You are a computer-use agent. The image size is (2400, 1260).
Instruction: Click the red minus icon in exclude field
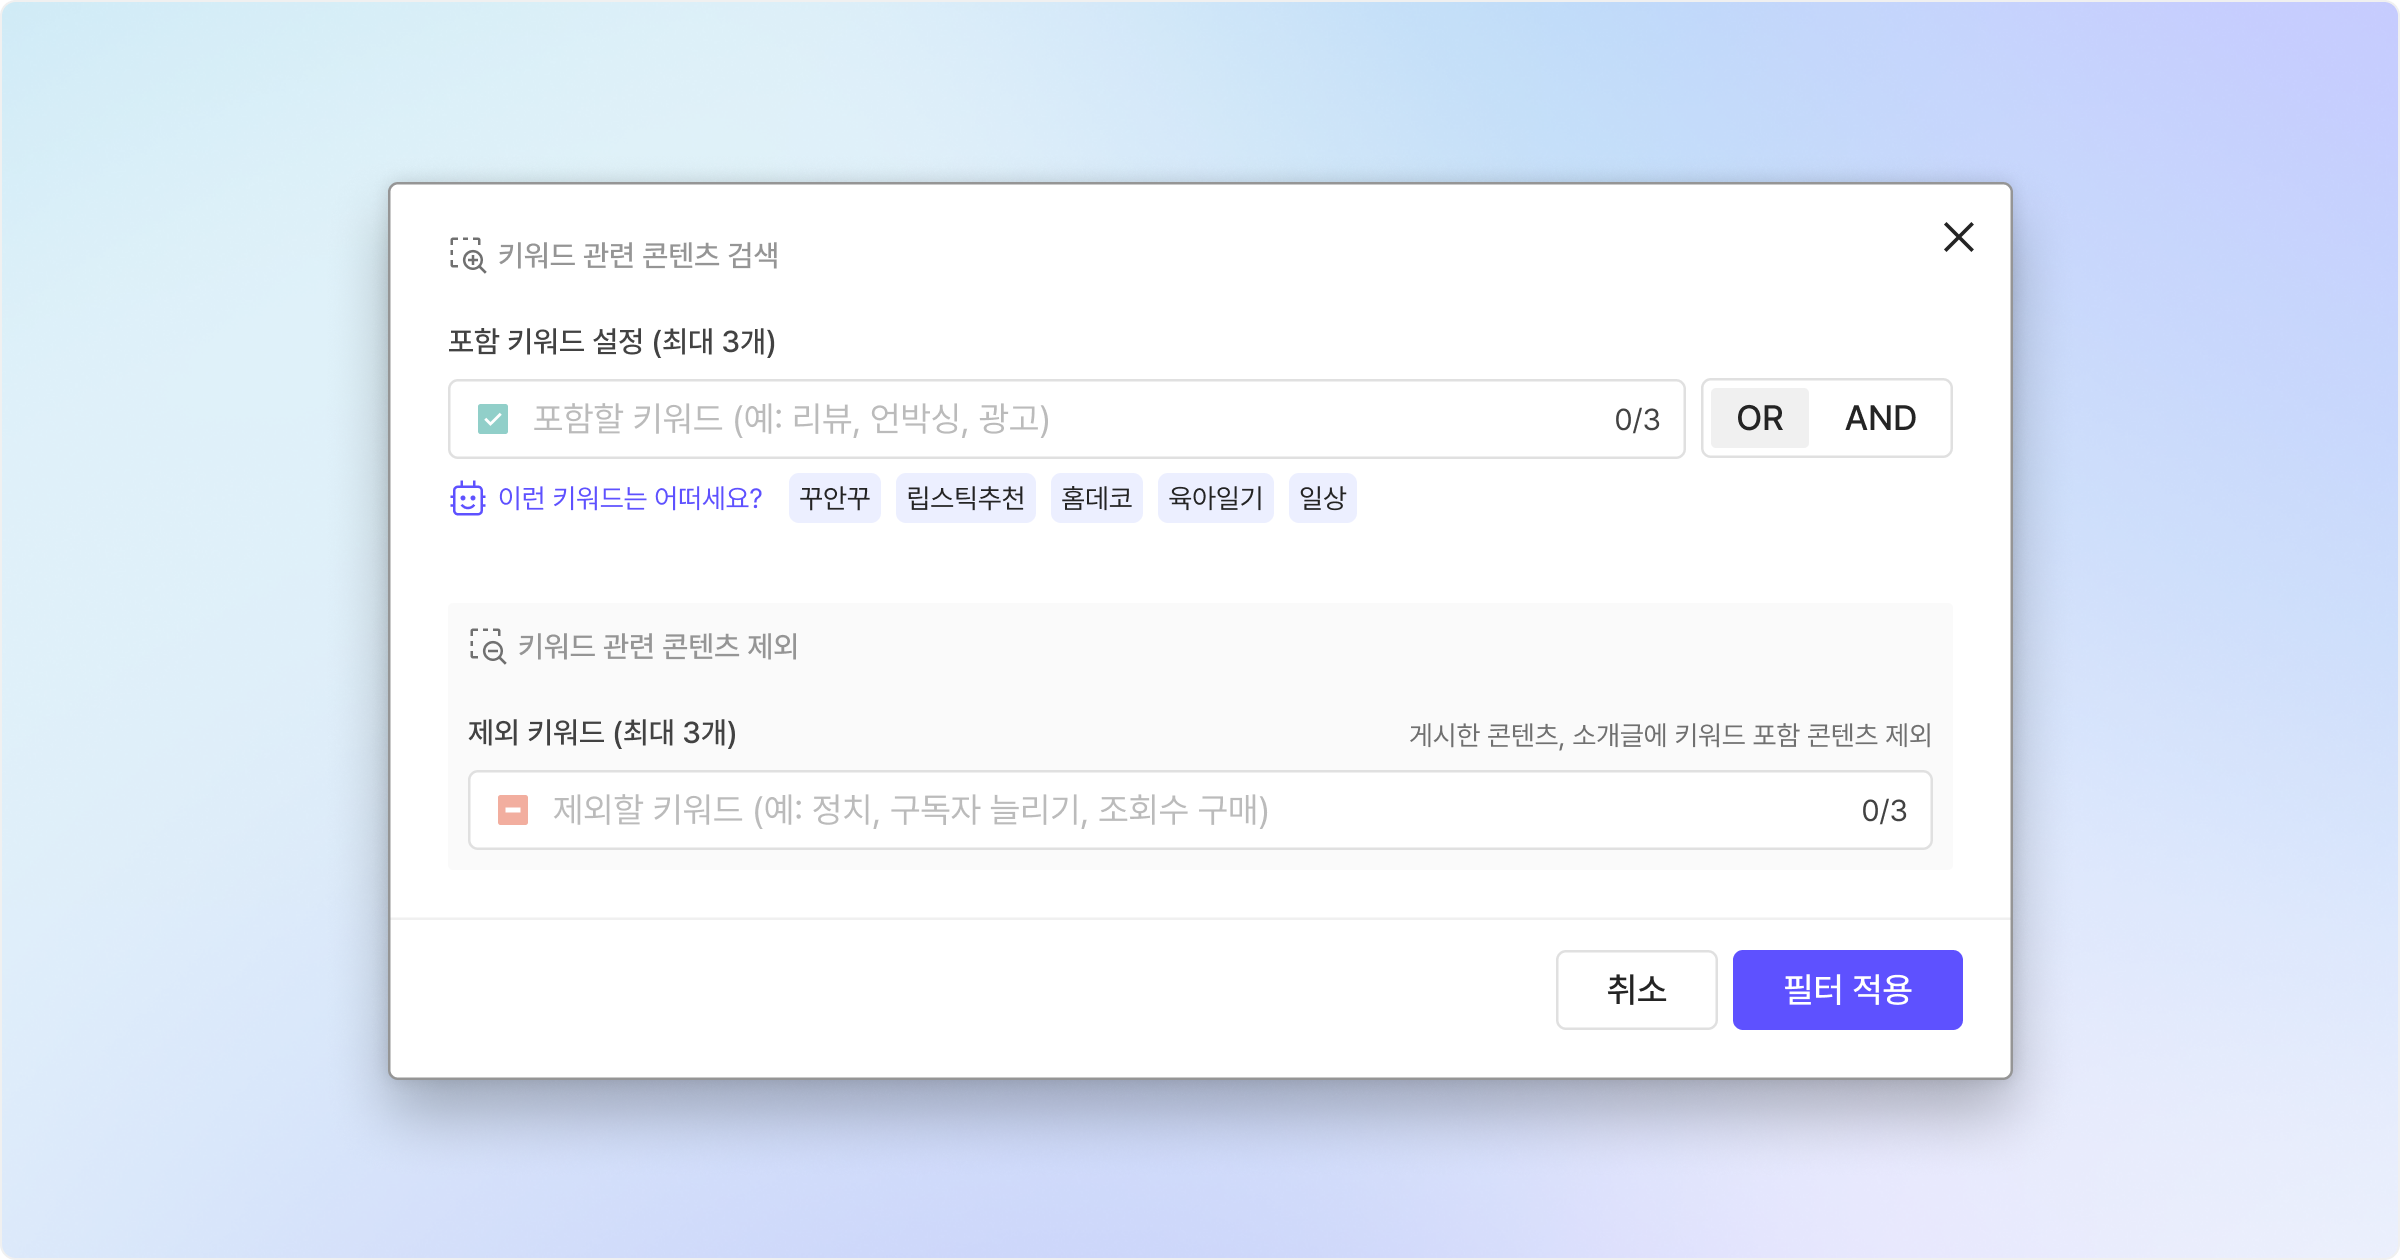tap(513, 810)
